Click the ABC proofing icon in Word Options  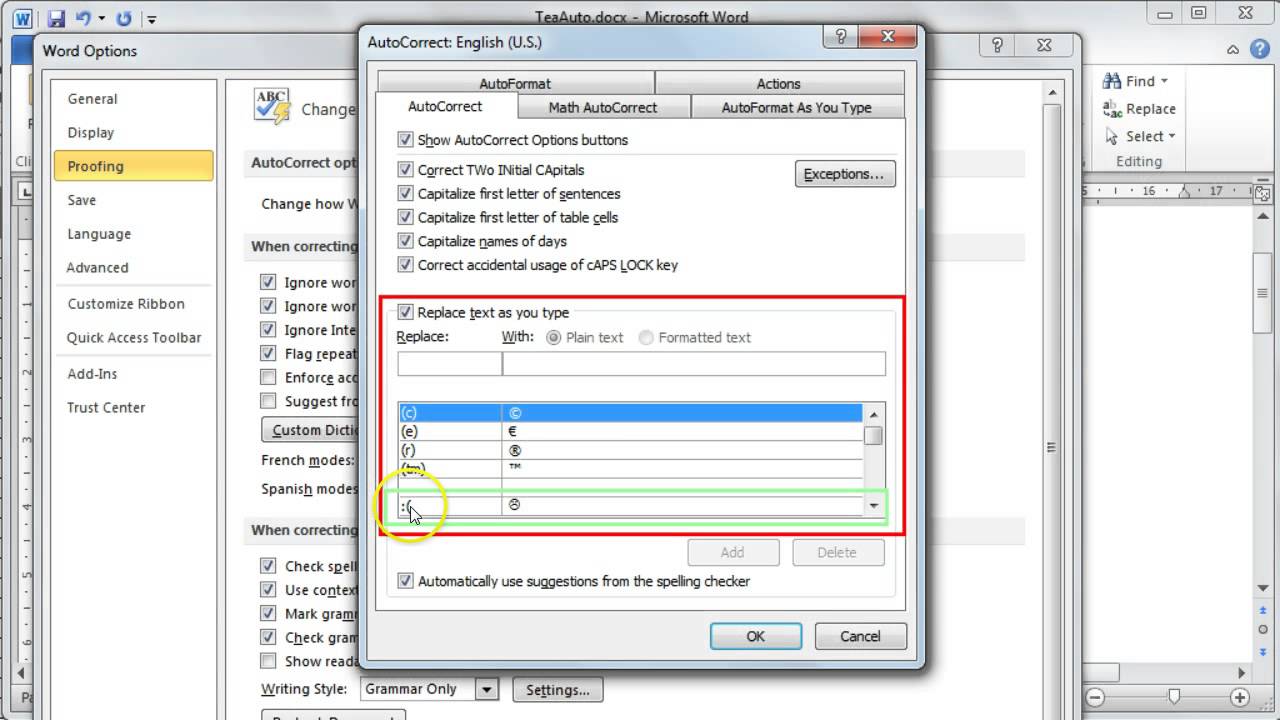[272, 106]
